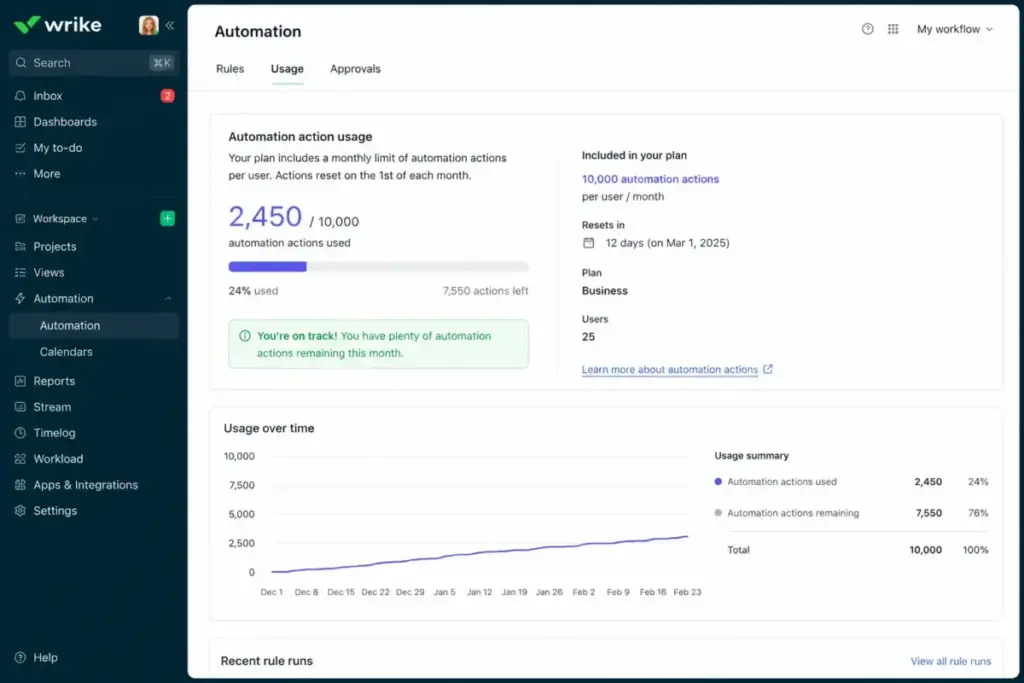This screenshot has height=683, width=1024.
Task: Click the Search magnifier icon
Action: click(x=21, y=63)
